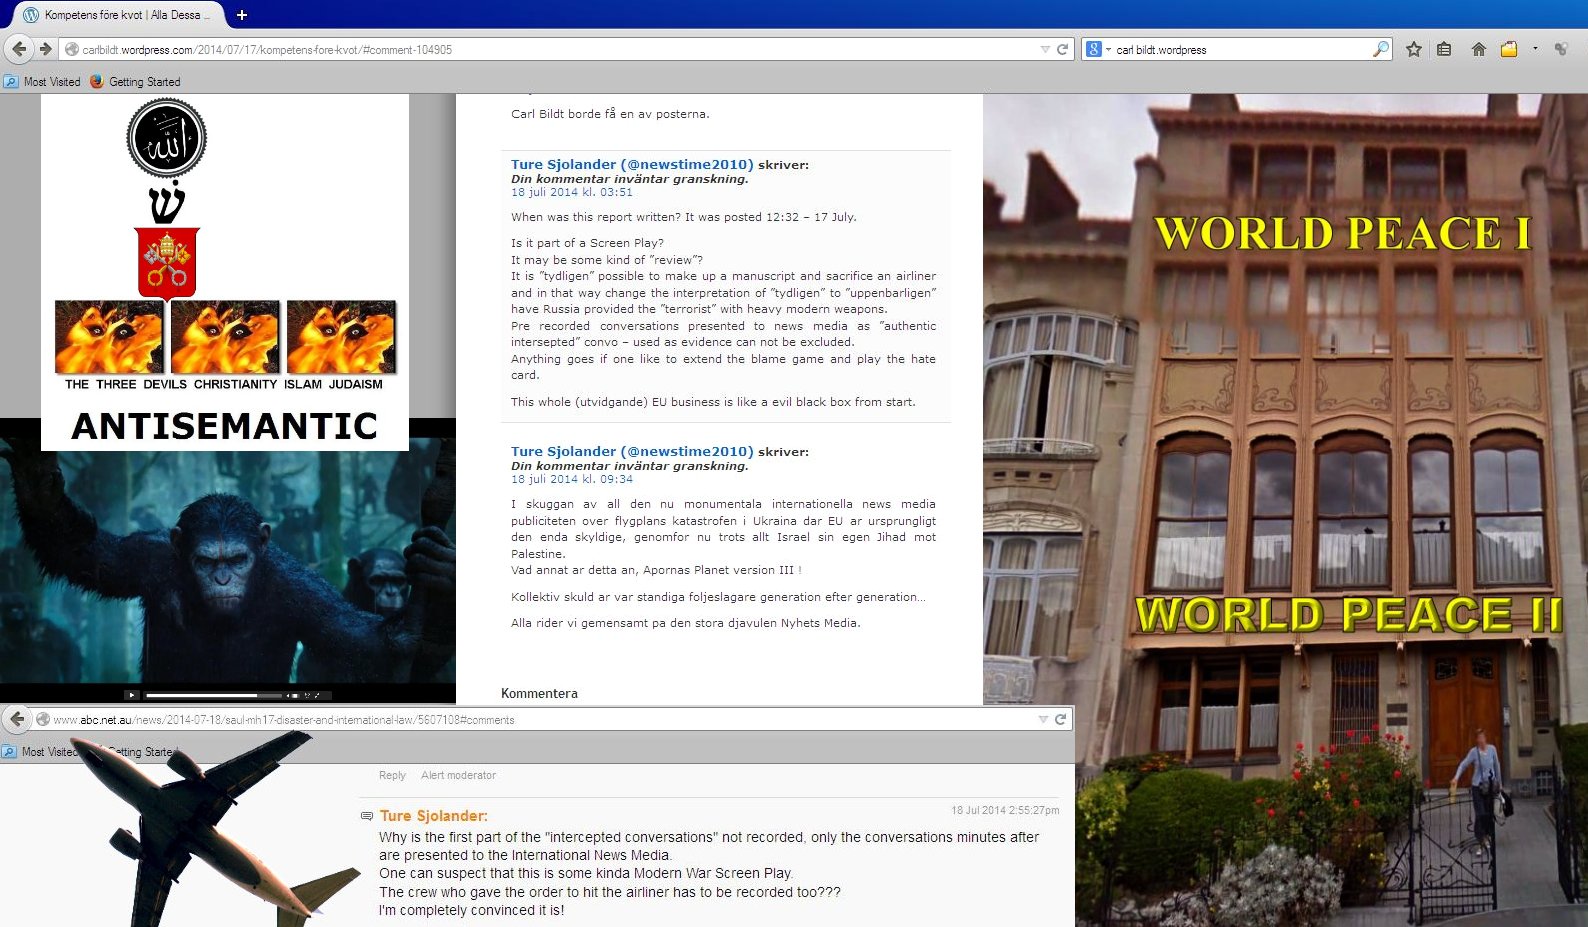The image size is (1588, 927).
Task: Click the globe site identity icon at carlbildt.wordpress.com
Action: (x=71, y=49)
